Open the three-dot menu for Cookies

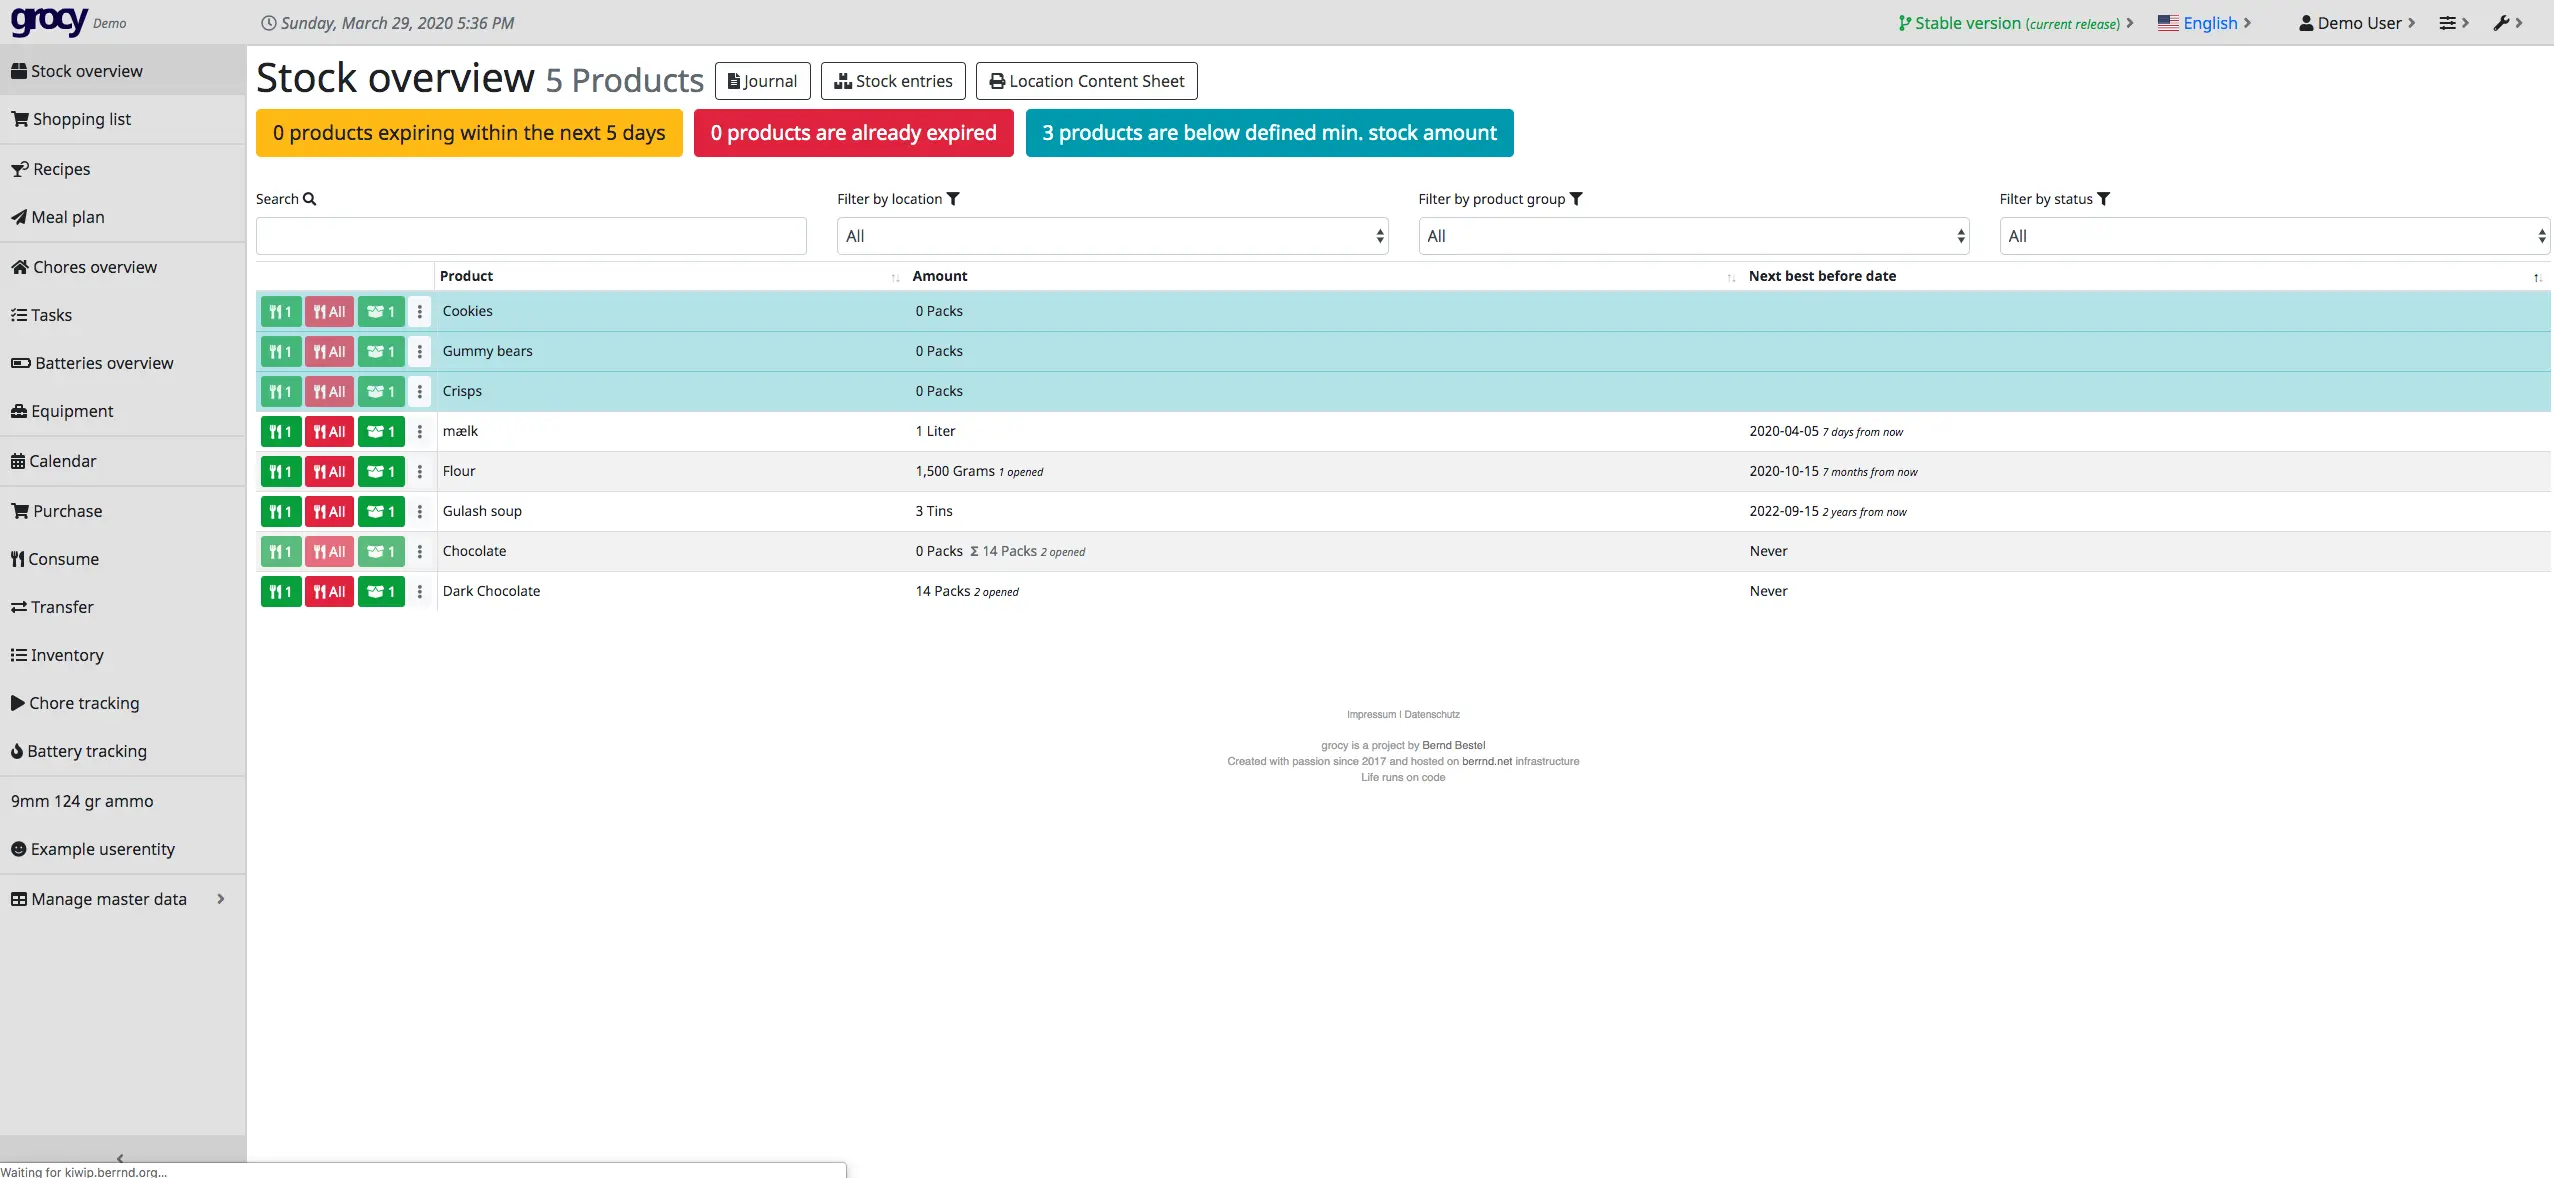420,312
